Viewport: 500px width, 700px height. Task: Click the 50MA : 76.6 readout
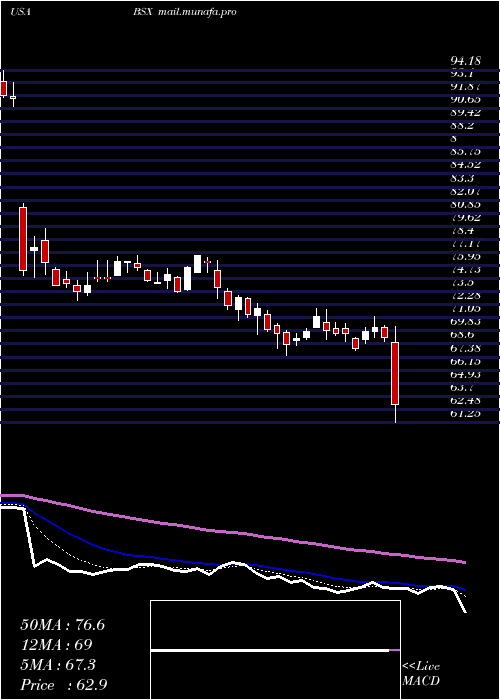[x=62, y=625]
